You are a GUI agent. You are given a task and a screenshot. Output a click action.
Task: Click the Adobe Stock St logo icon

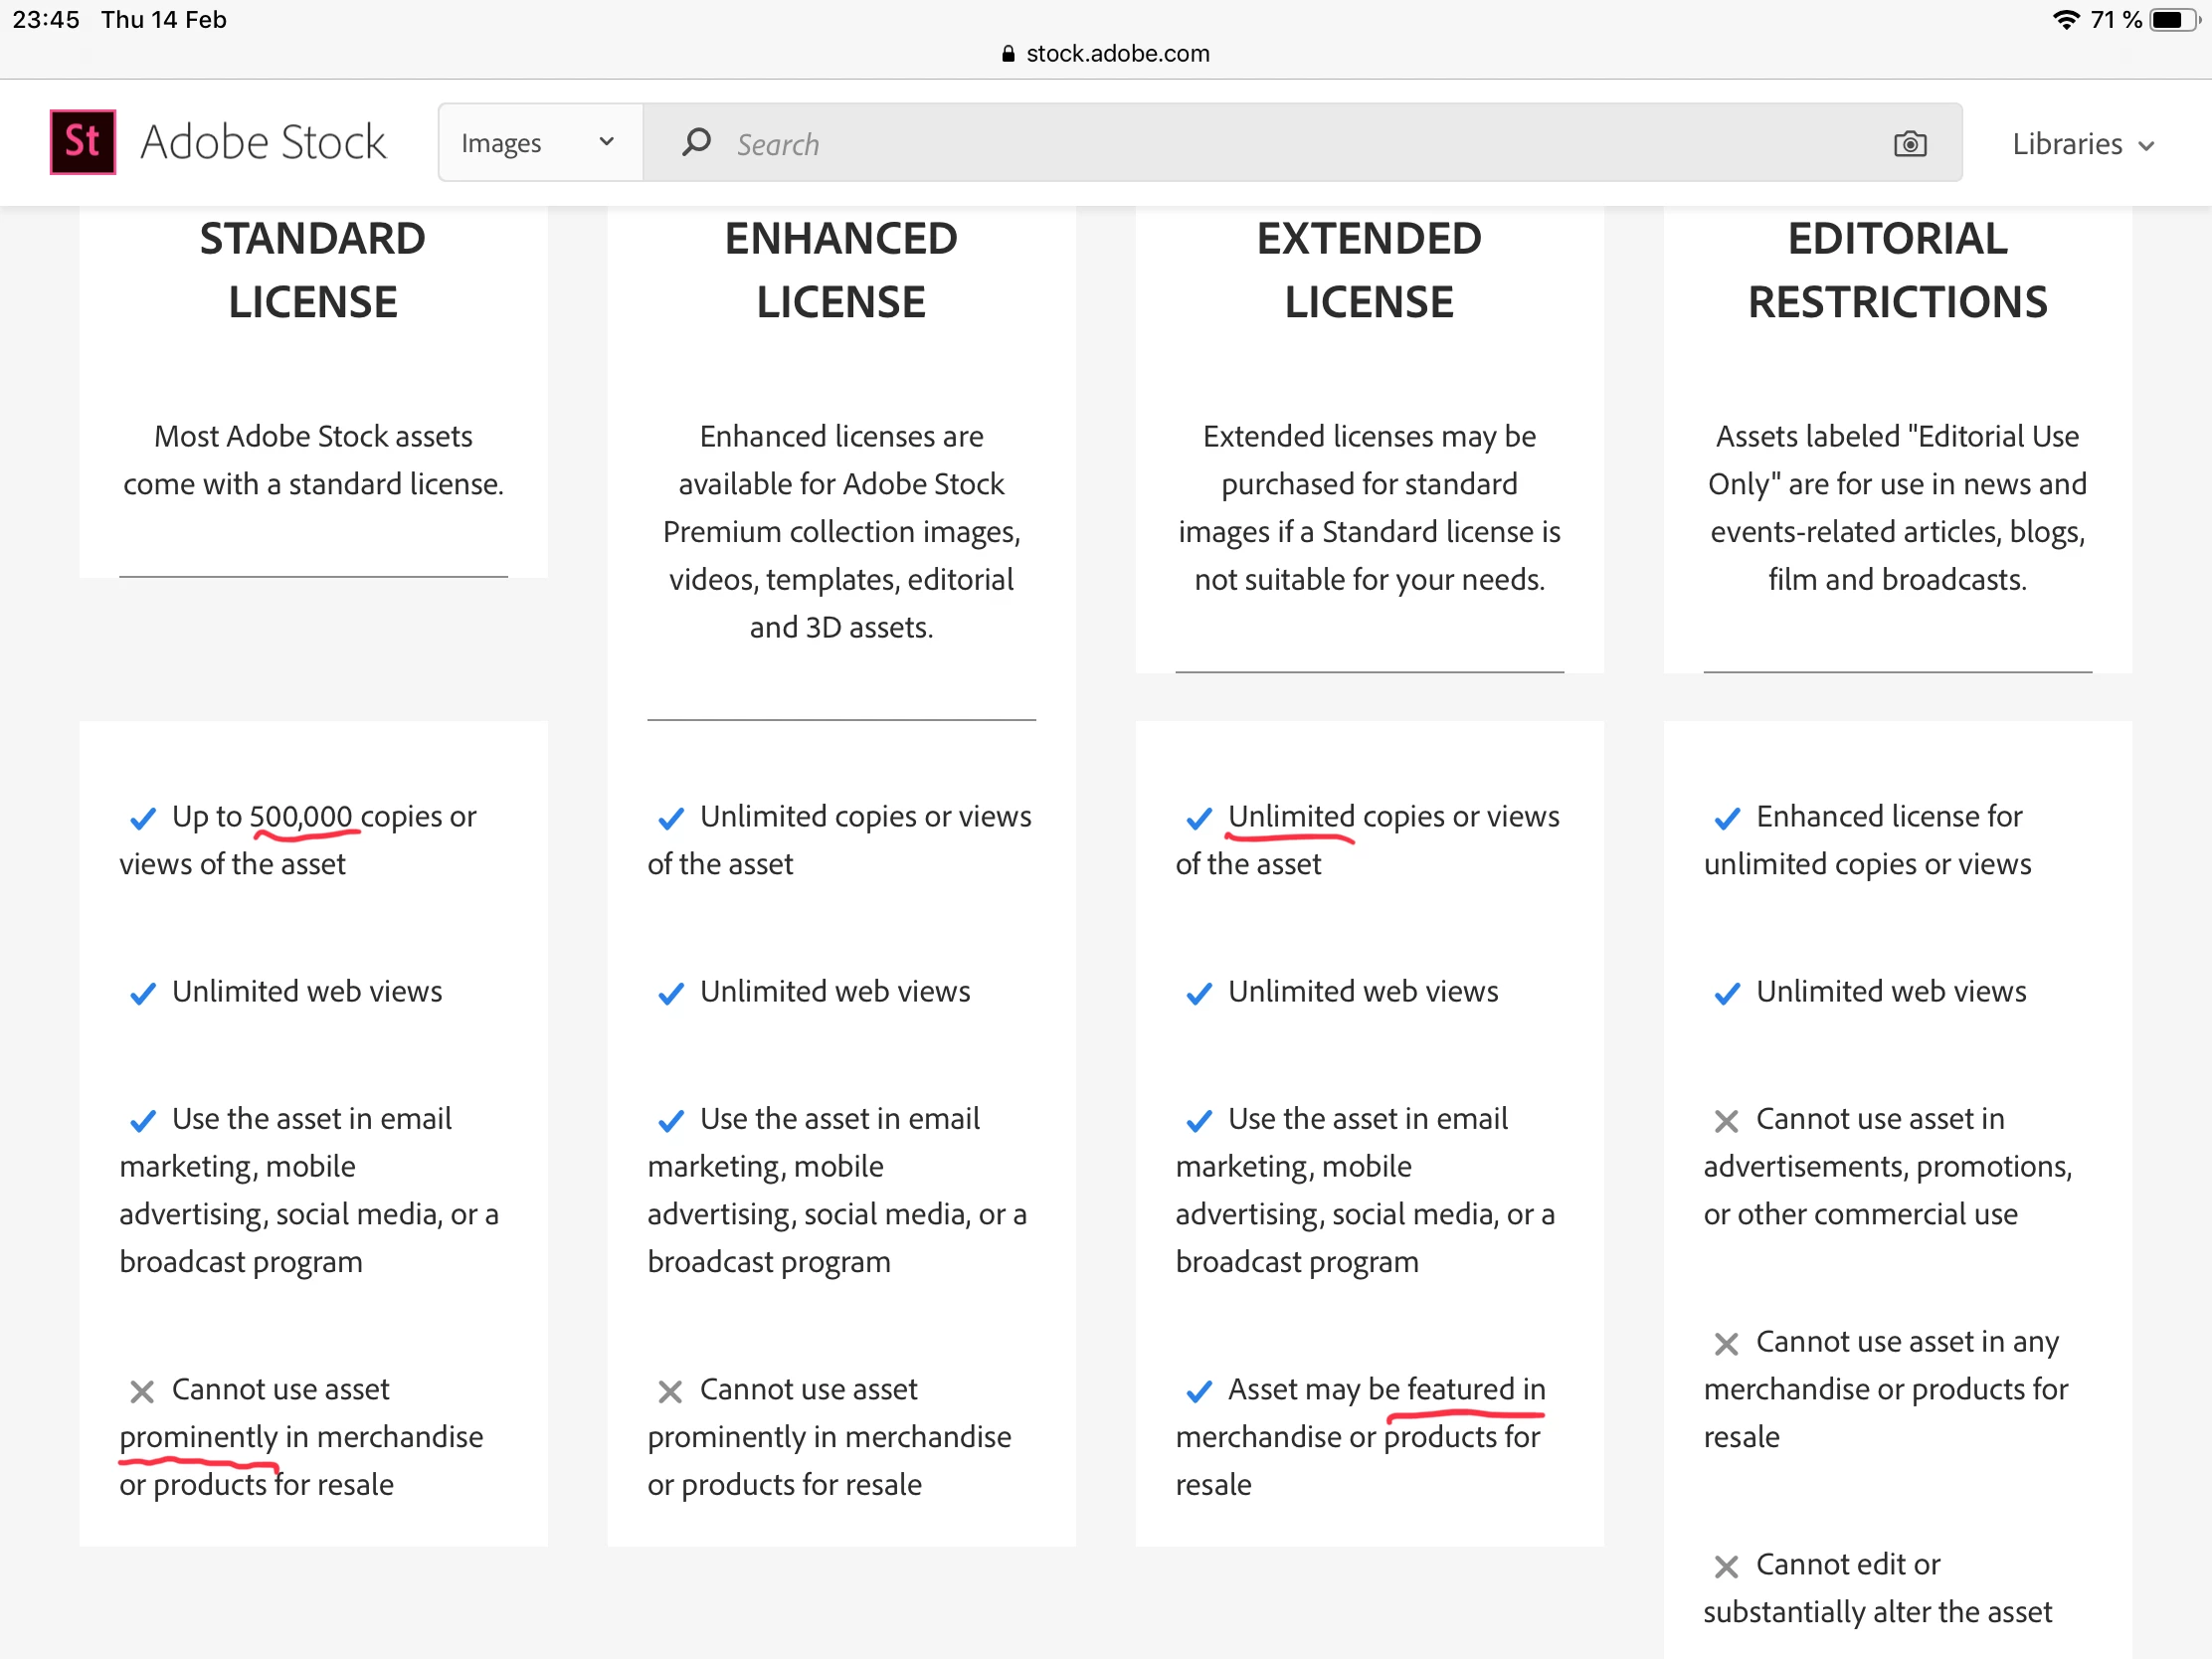(x=83, y=142)
